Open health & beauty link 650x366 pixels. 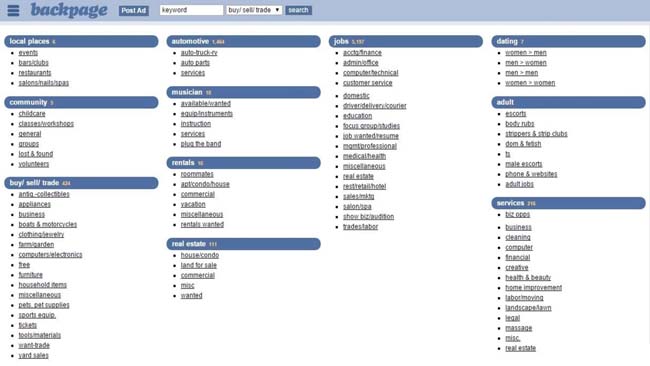[528, 278]
